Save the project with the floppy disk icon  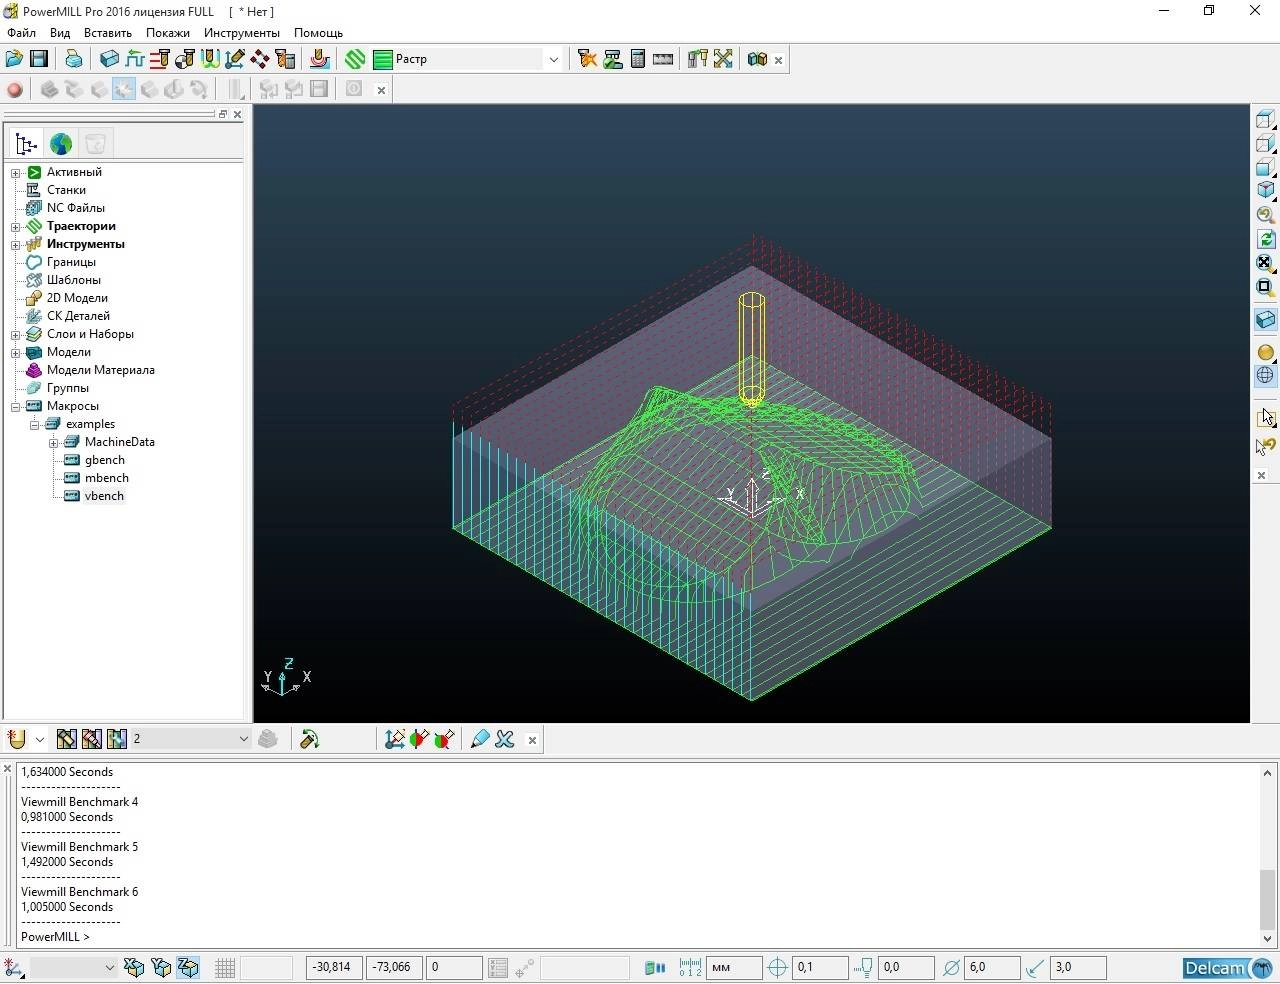39,59
